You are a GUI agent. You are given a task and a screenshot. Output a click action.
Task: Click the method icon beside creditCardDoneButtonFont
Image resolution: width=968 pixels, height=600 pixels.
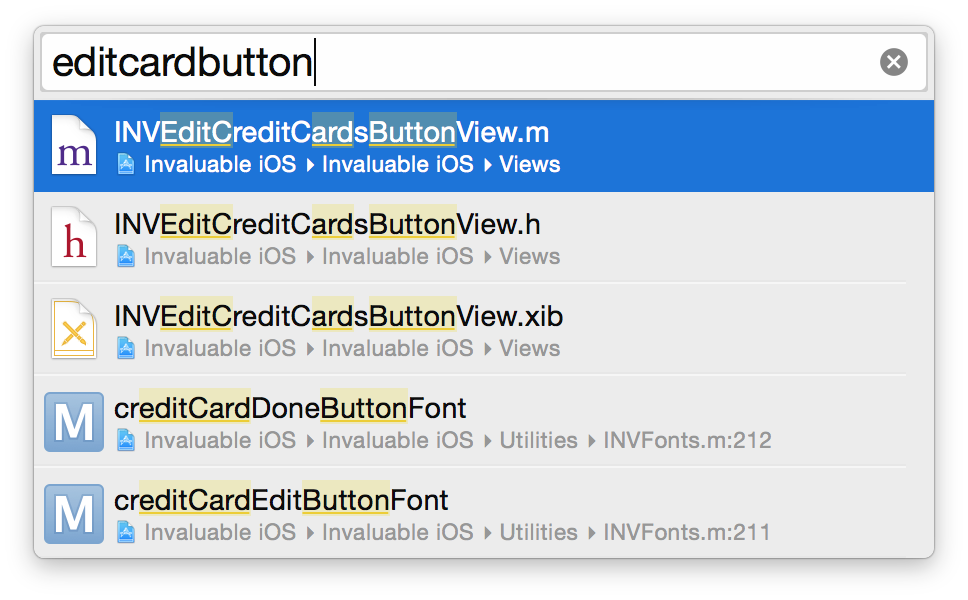click(x=74, y=421)
